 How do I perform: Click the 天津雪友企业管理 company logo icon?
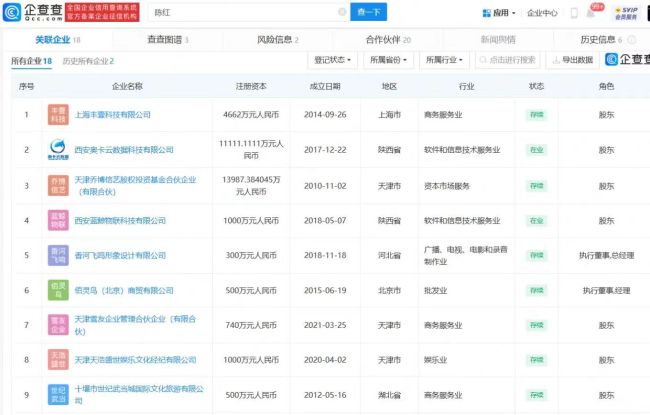[58, 325]
